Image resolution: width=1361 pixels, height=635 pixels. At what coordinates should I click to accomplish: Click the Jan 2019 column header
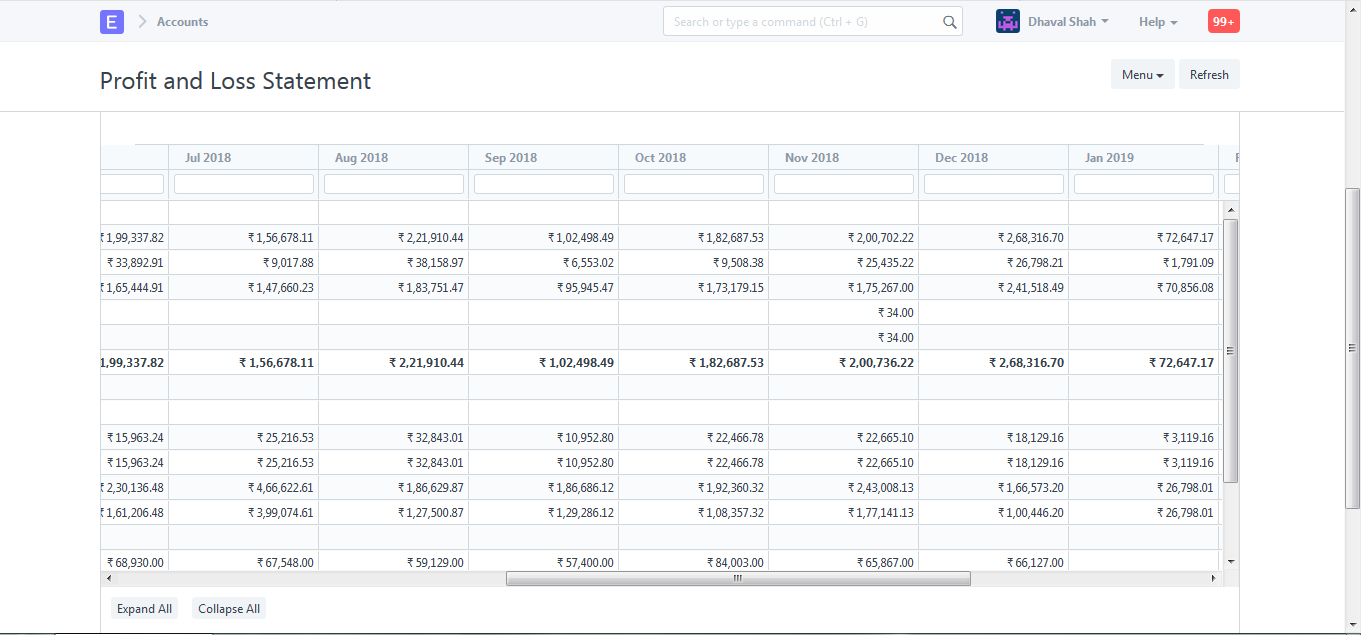click(x=1144, y=158)
